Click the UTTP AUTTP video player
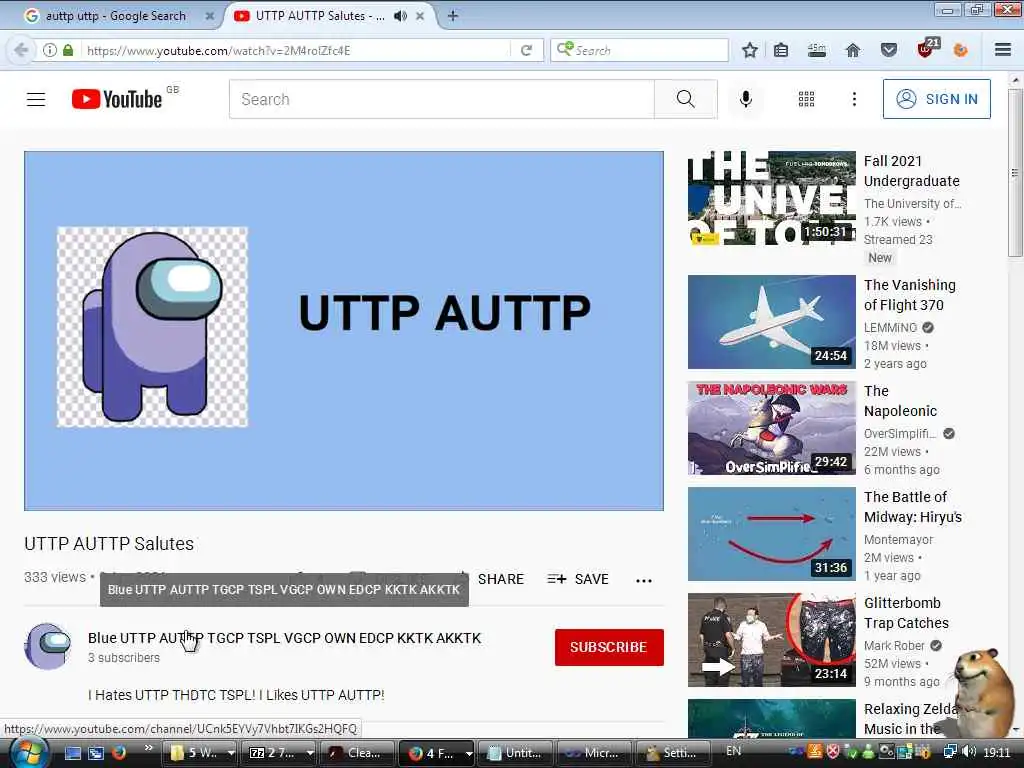The image size is (1024, 768). click(x=344, y=330)
